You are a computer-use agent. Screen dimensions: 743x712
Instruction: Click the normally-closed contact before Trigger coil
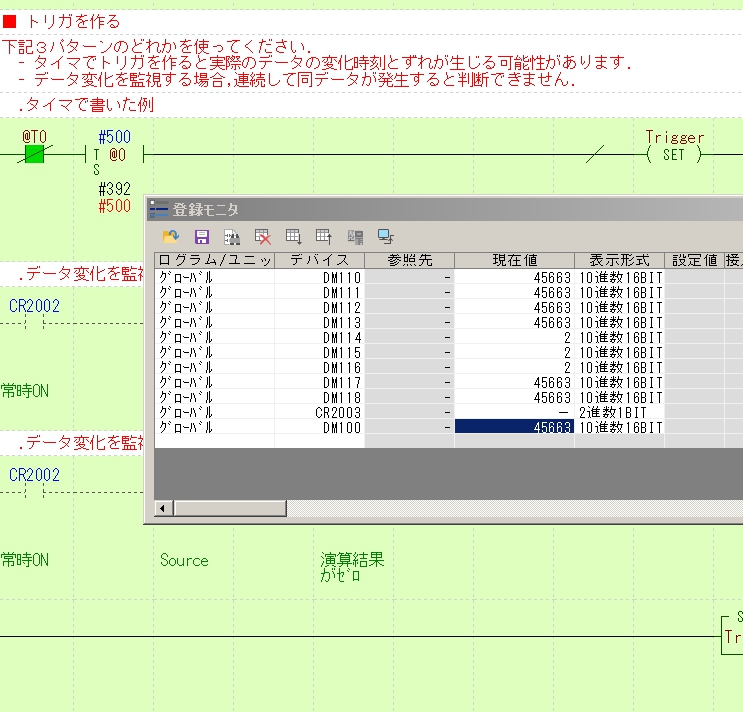pyautogui.click(x=594, y=154)
